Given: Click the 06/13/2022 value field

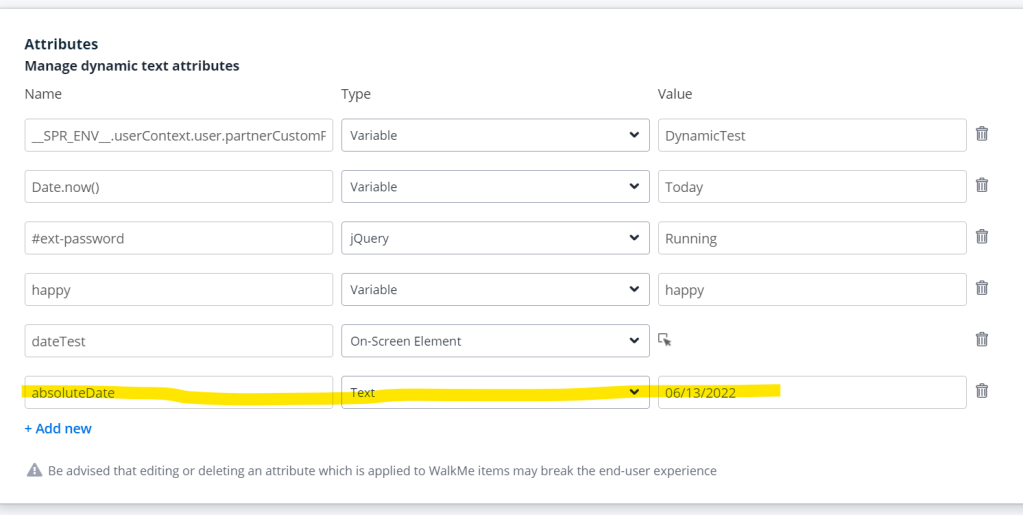Looking at the screenshot, I should coord(811,392).
